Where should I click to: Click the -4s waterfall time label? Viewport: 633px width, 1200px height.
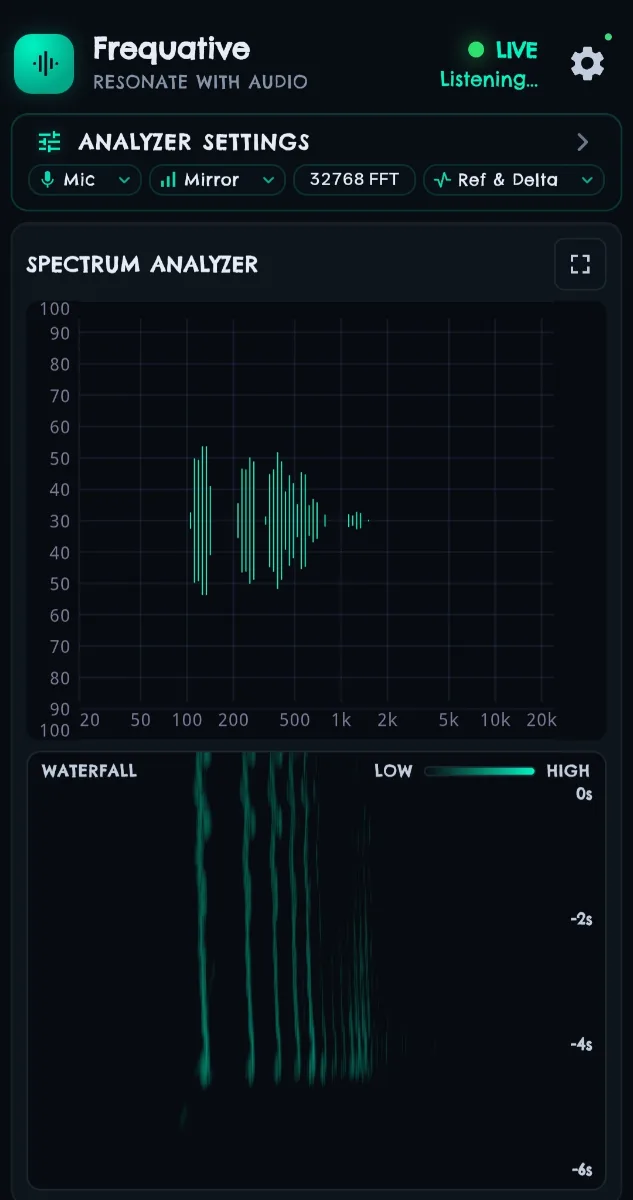[x=580, y=1044]
